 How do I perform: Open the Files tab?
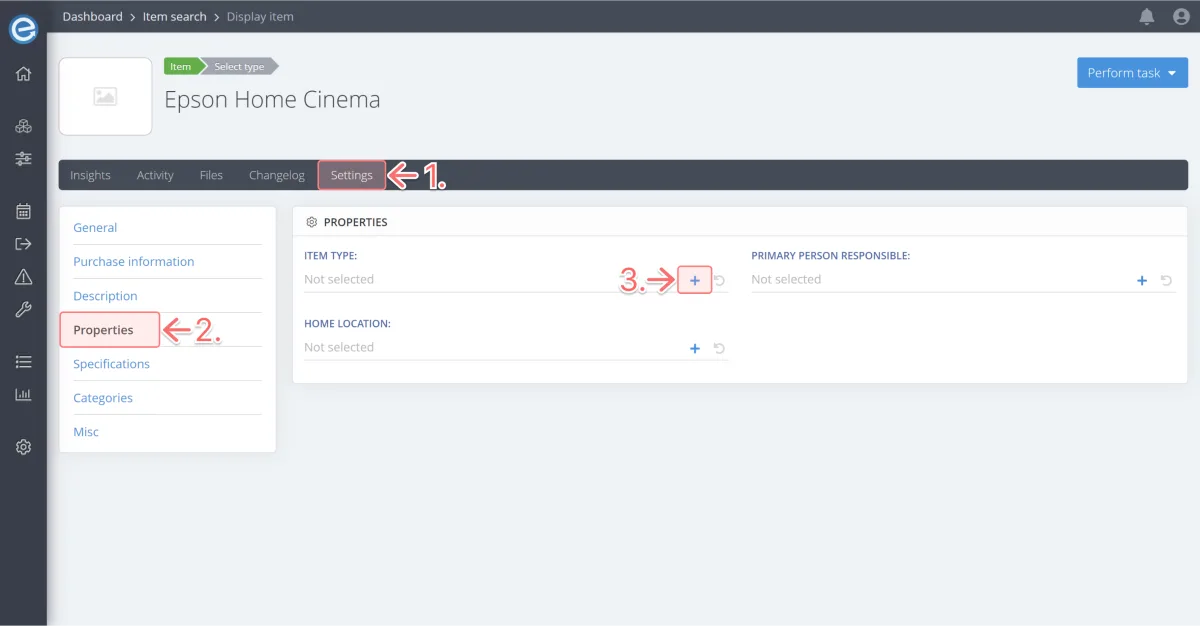tap(211, 175)
